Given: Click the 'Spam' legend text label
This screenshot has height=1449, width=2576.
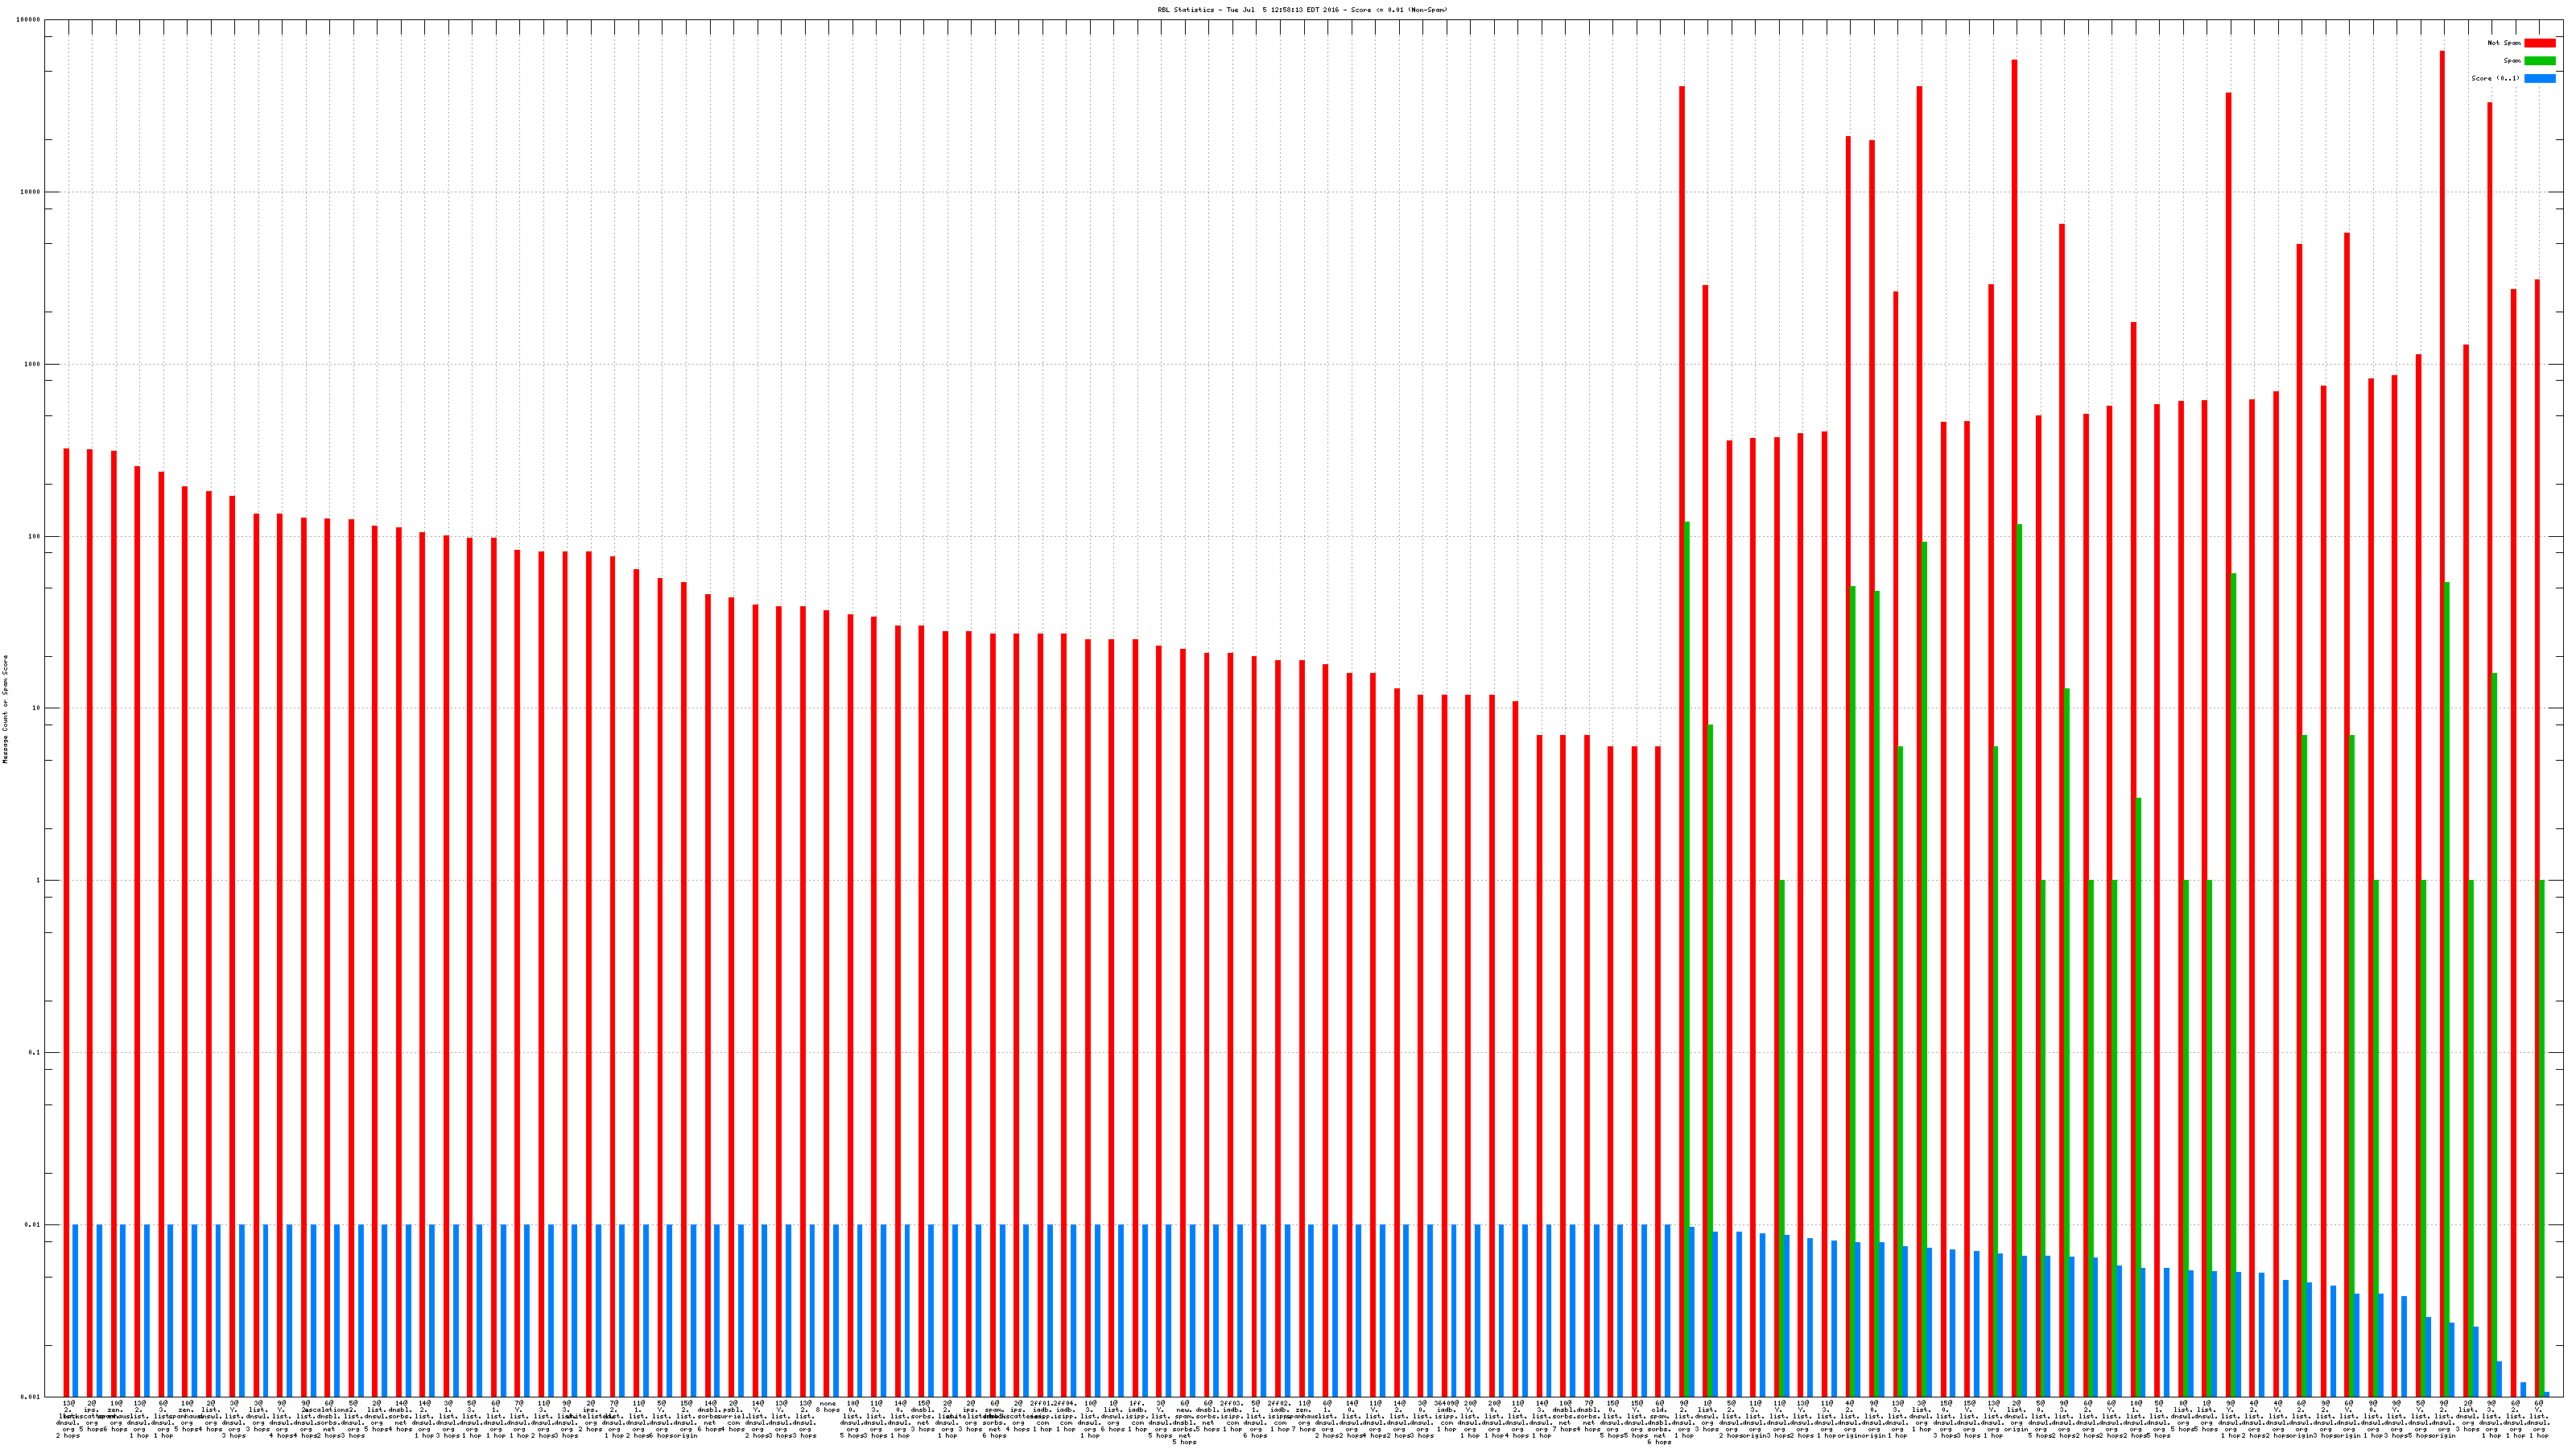Looking at the screenshot, I should [x=2512, y=61].
